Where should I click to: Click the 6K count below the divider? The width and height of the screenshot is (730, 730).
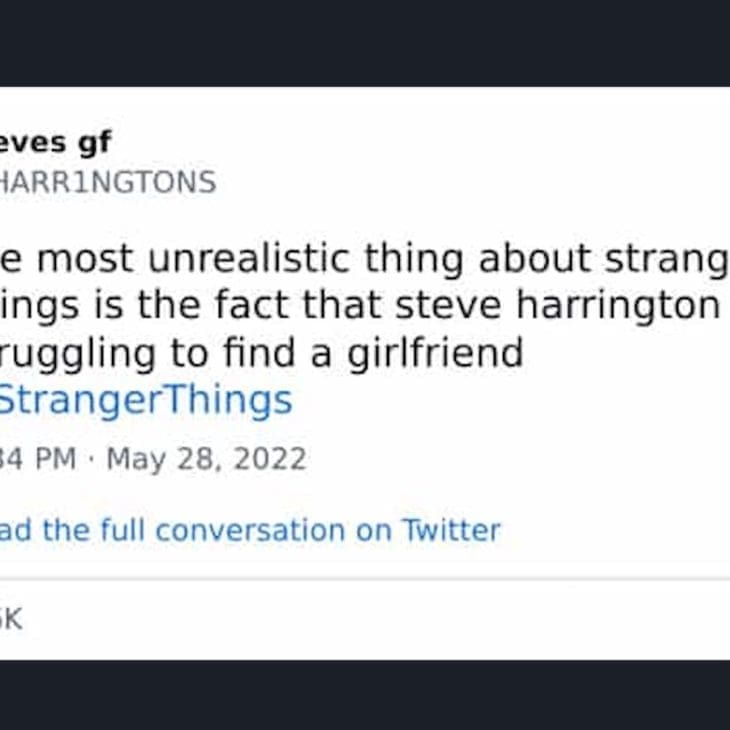(x=10, y=619)
